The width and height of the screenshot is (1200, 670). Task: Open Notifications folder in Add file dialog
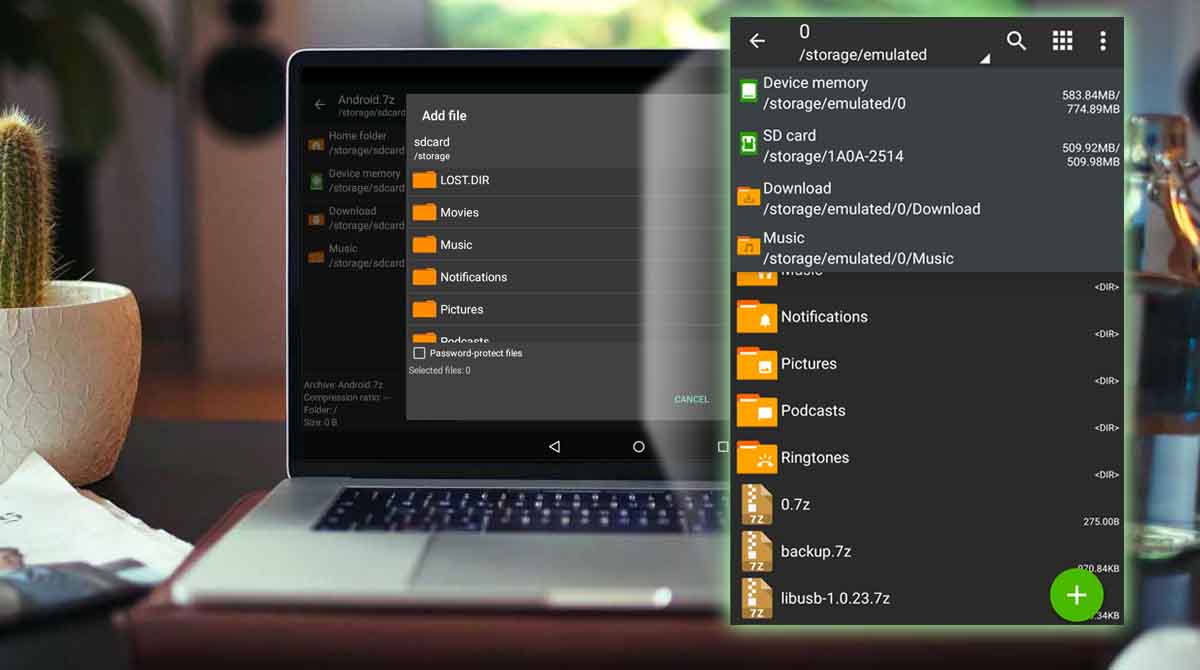pos(567,277)
